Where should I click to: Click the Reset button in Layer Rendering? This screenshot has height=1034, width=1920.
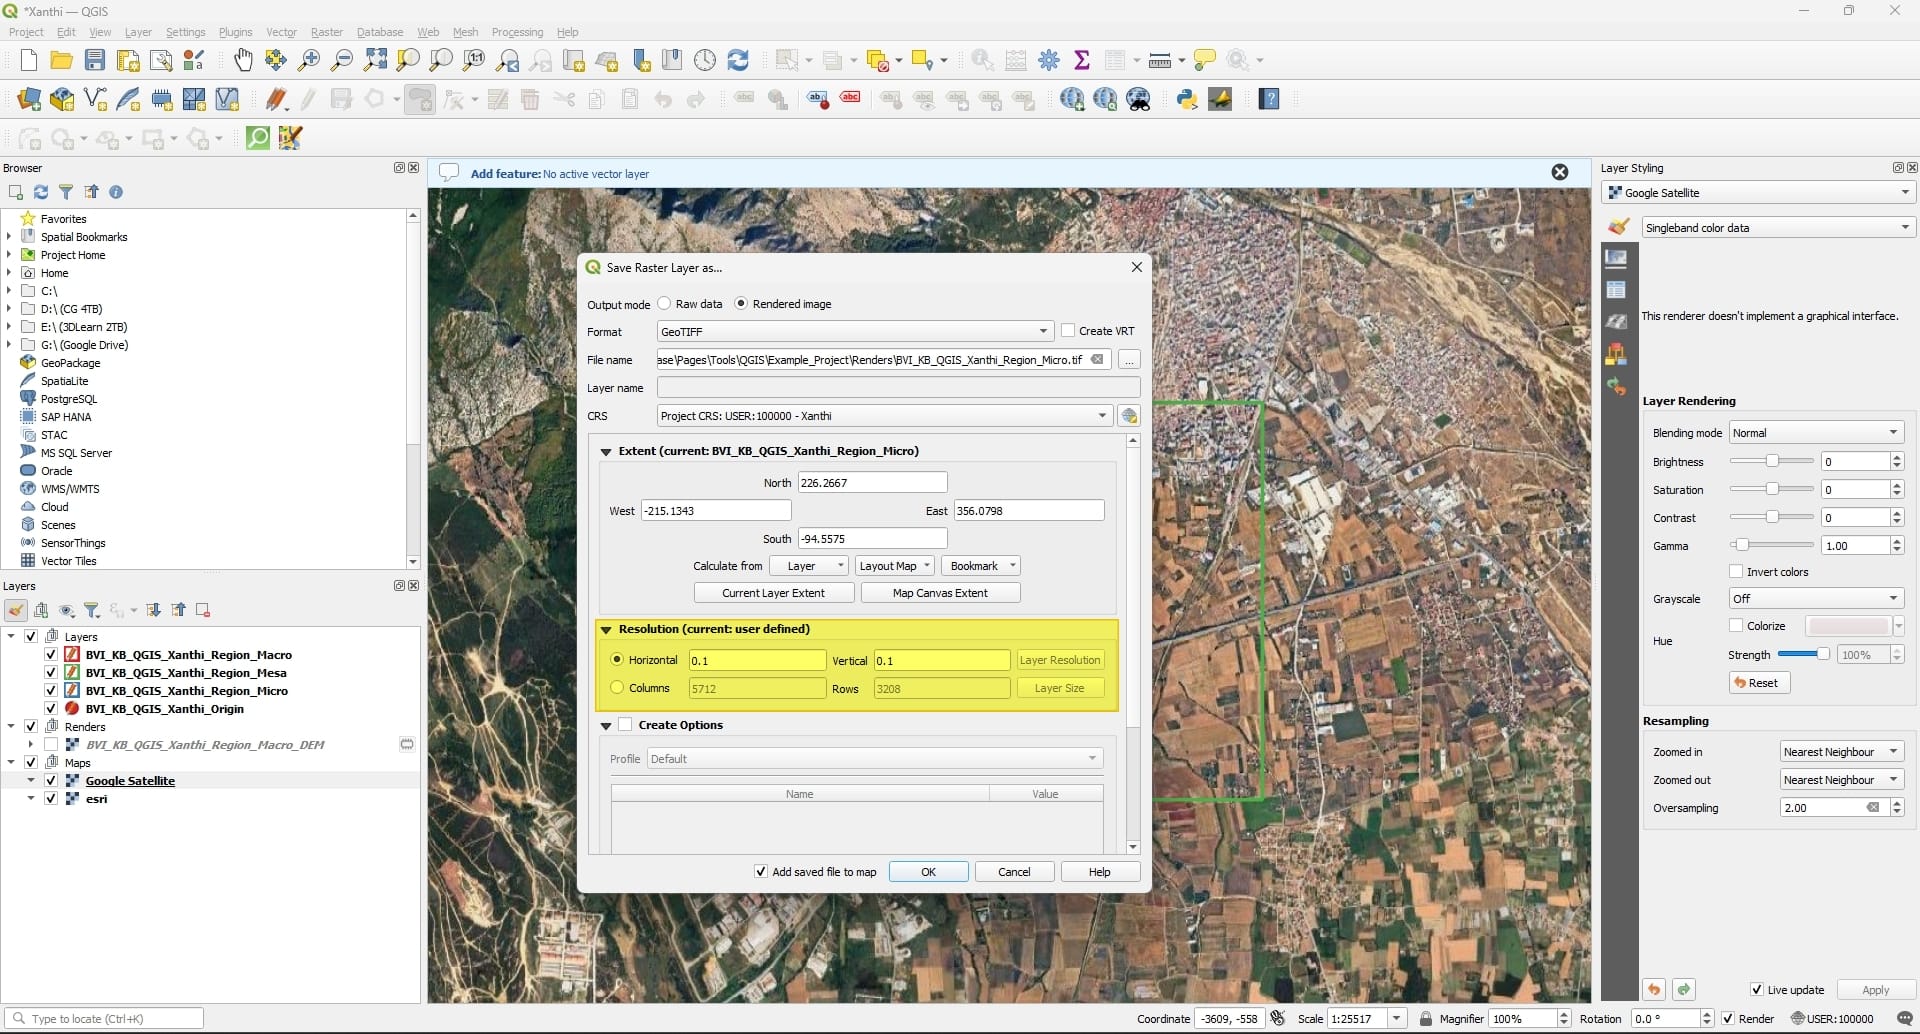click(x=1759, y=683)
